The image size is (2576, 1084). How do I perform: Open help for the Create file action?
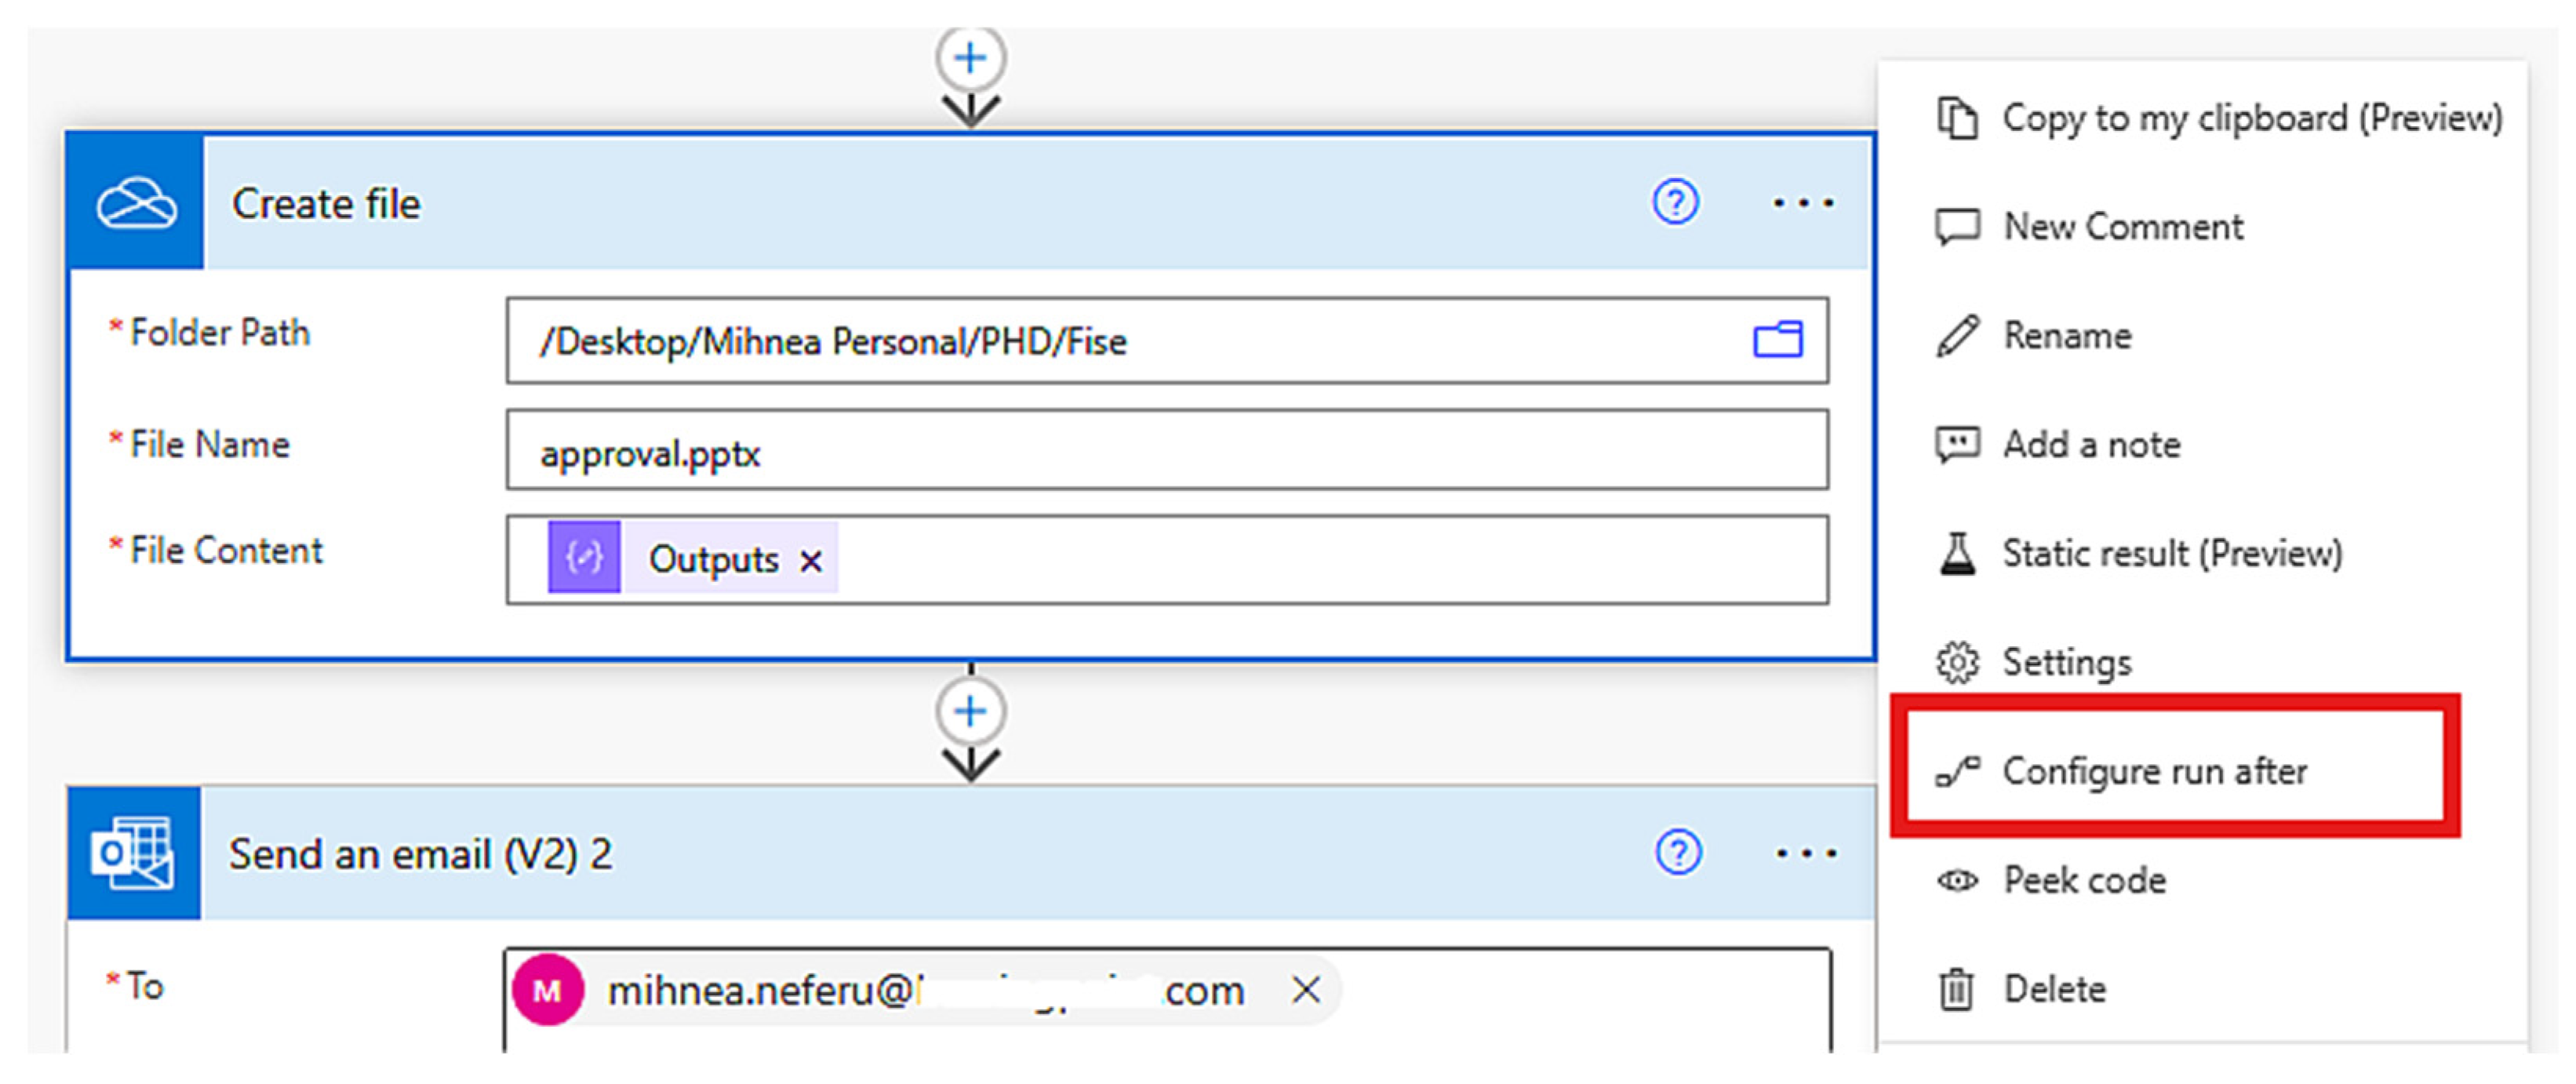coord(1674,203)
